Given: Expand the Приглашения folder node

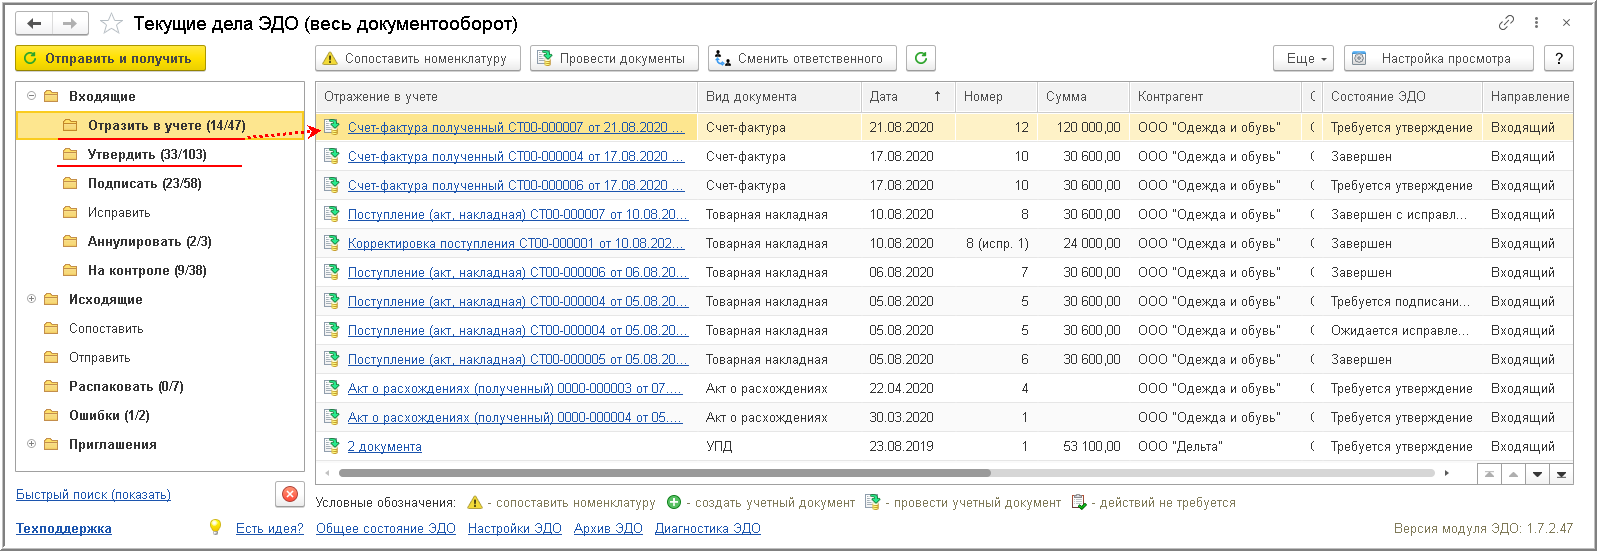Looking at the screenshot, I should [31, 444].
